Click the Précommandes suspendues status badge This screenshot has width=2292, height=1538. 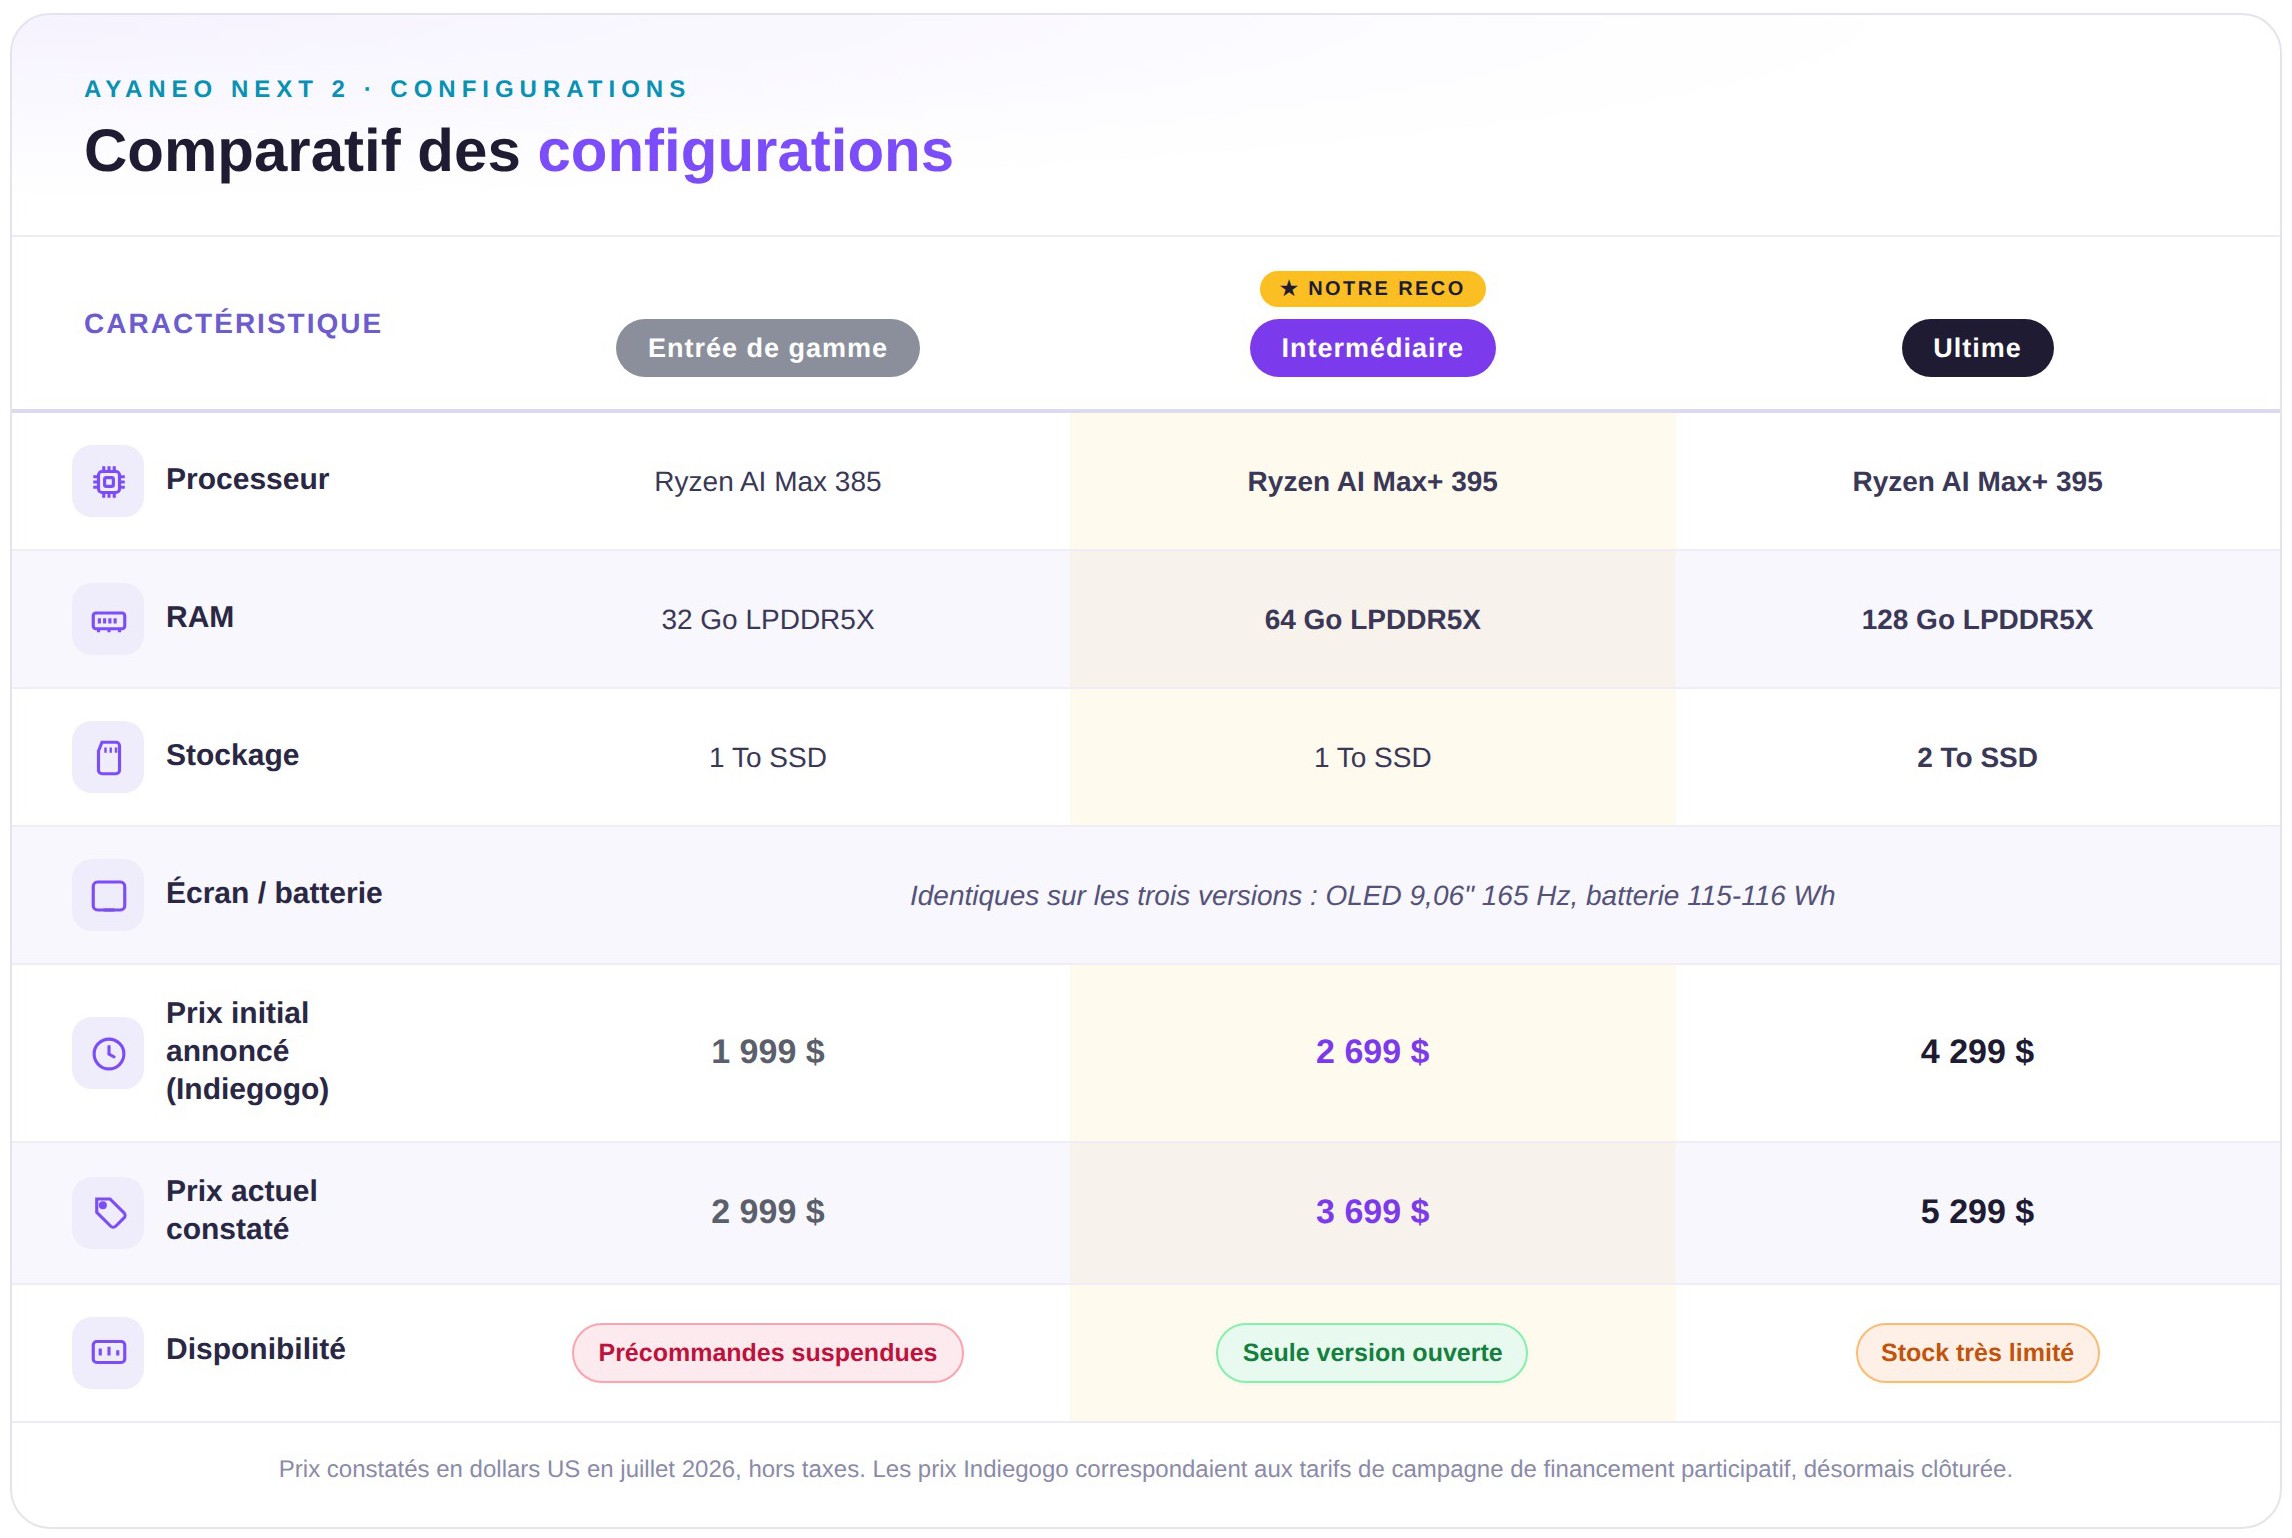coord(767,1352)
